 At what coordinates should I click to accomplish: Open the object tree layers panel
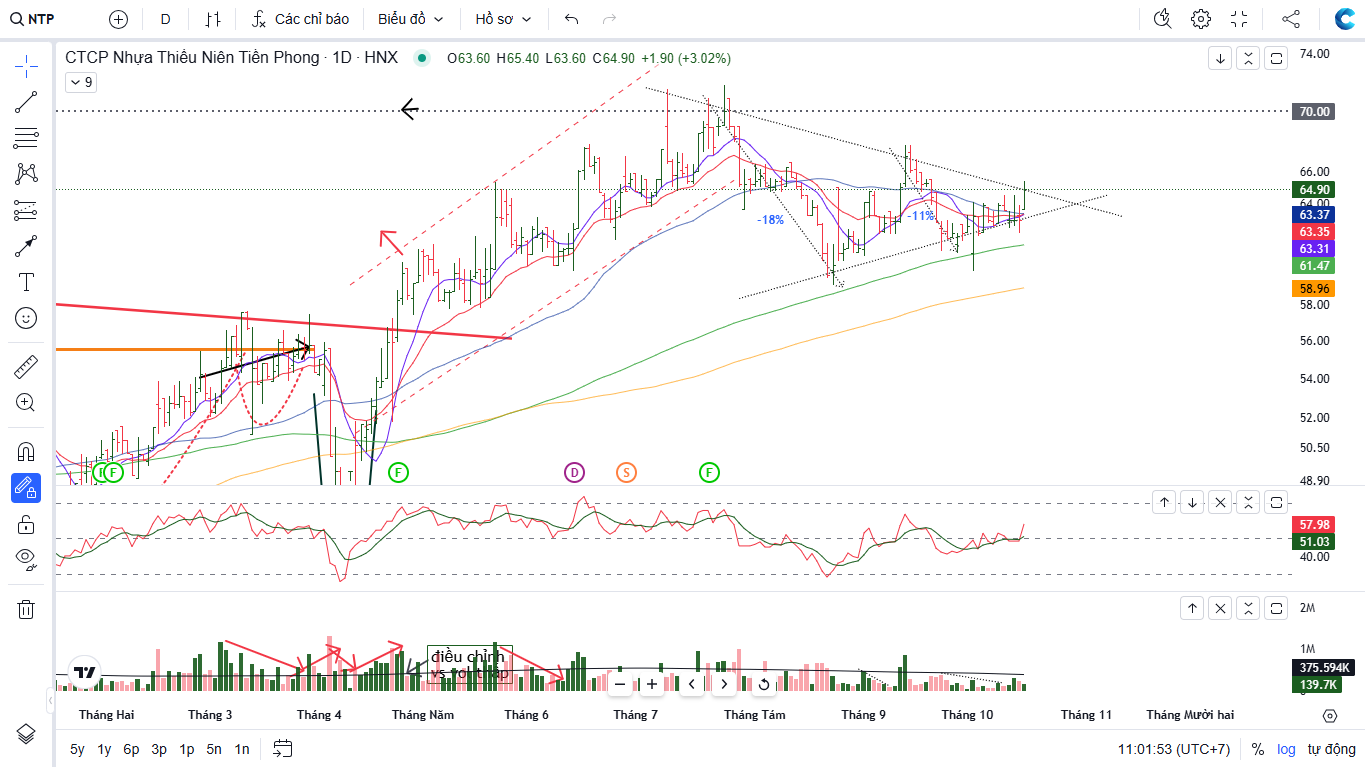(26, 734)
